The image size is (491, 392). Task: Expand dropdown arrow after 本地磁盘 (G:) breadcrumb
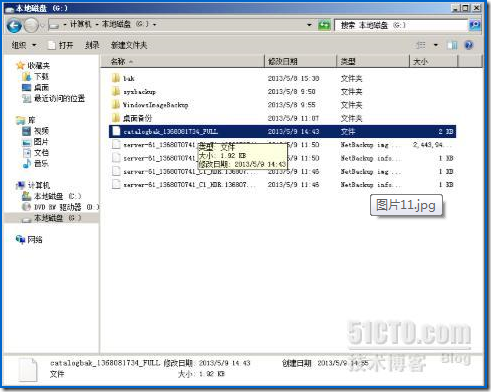pos(154,25)
